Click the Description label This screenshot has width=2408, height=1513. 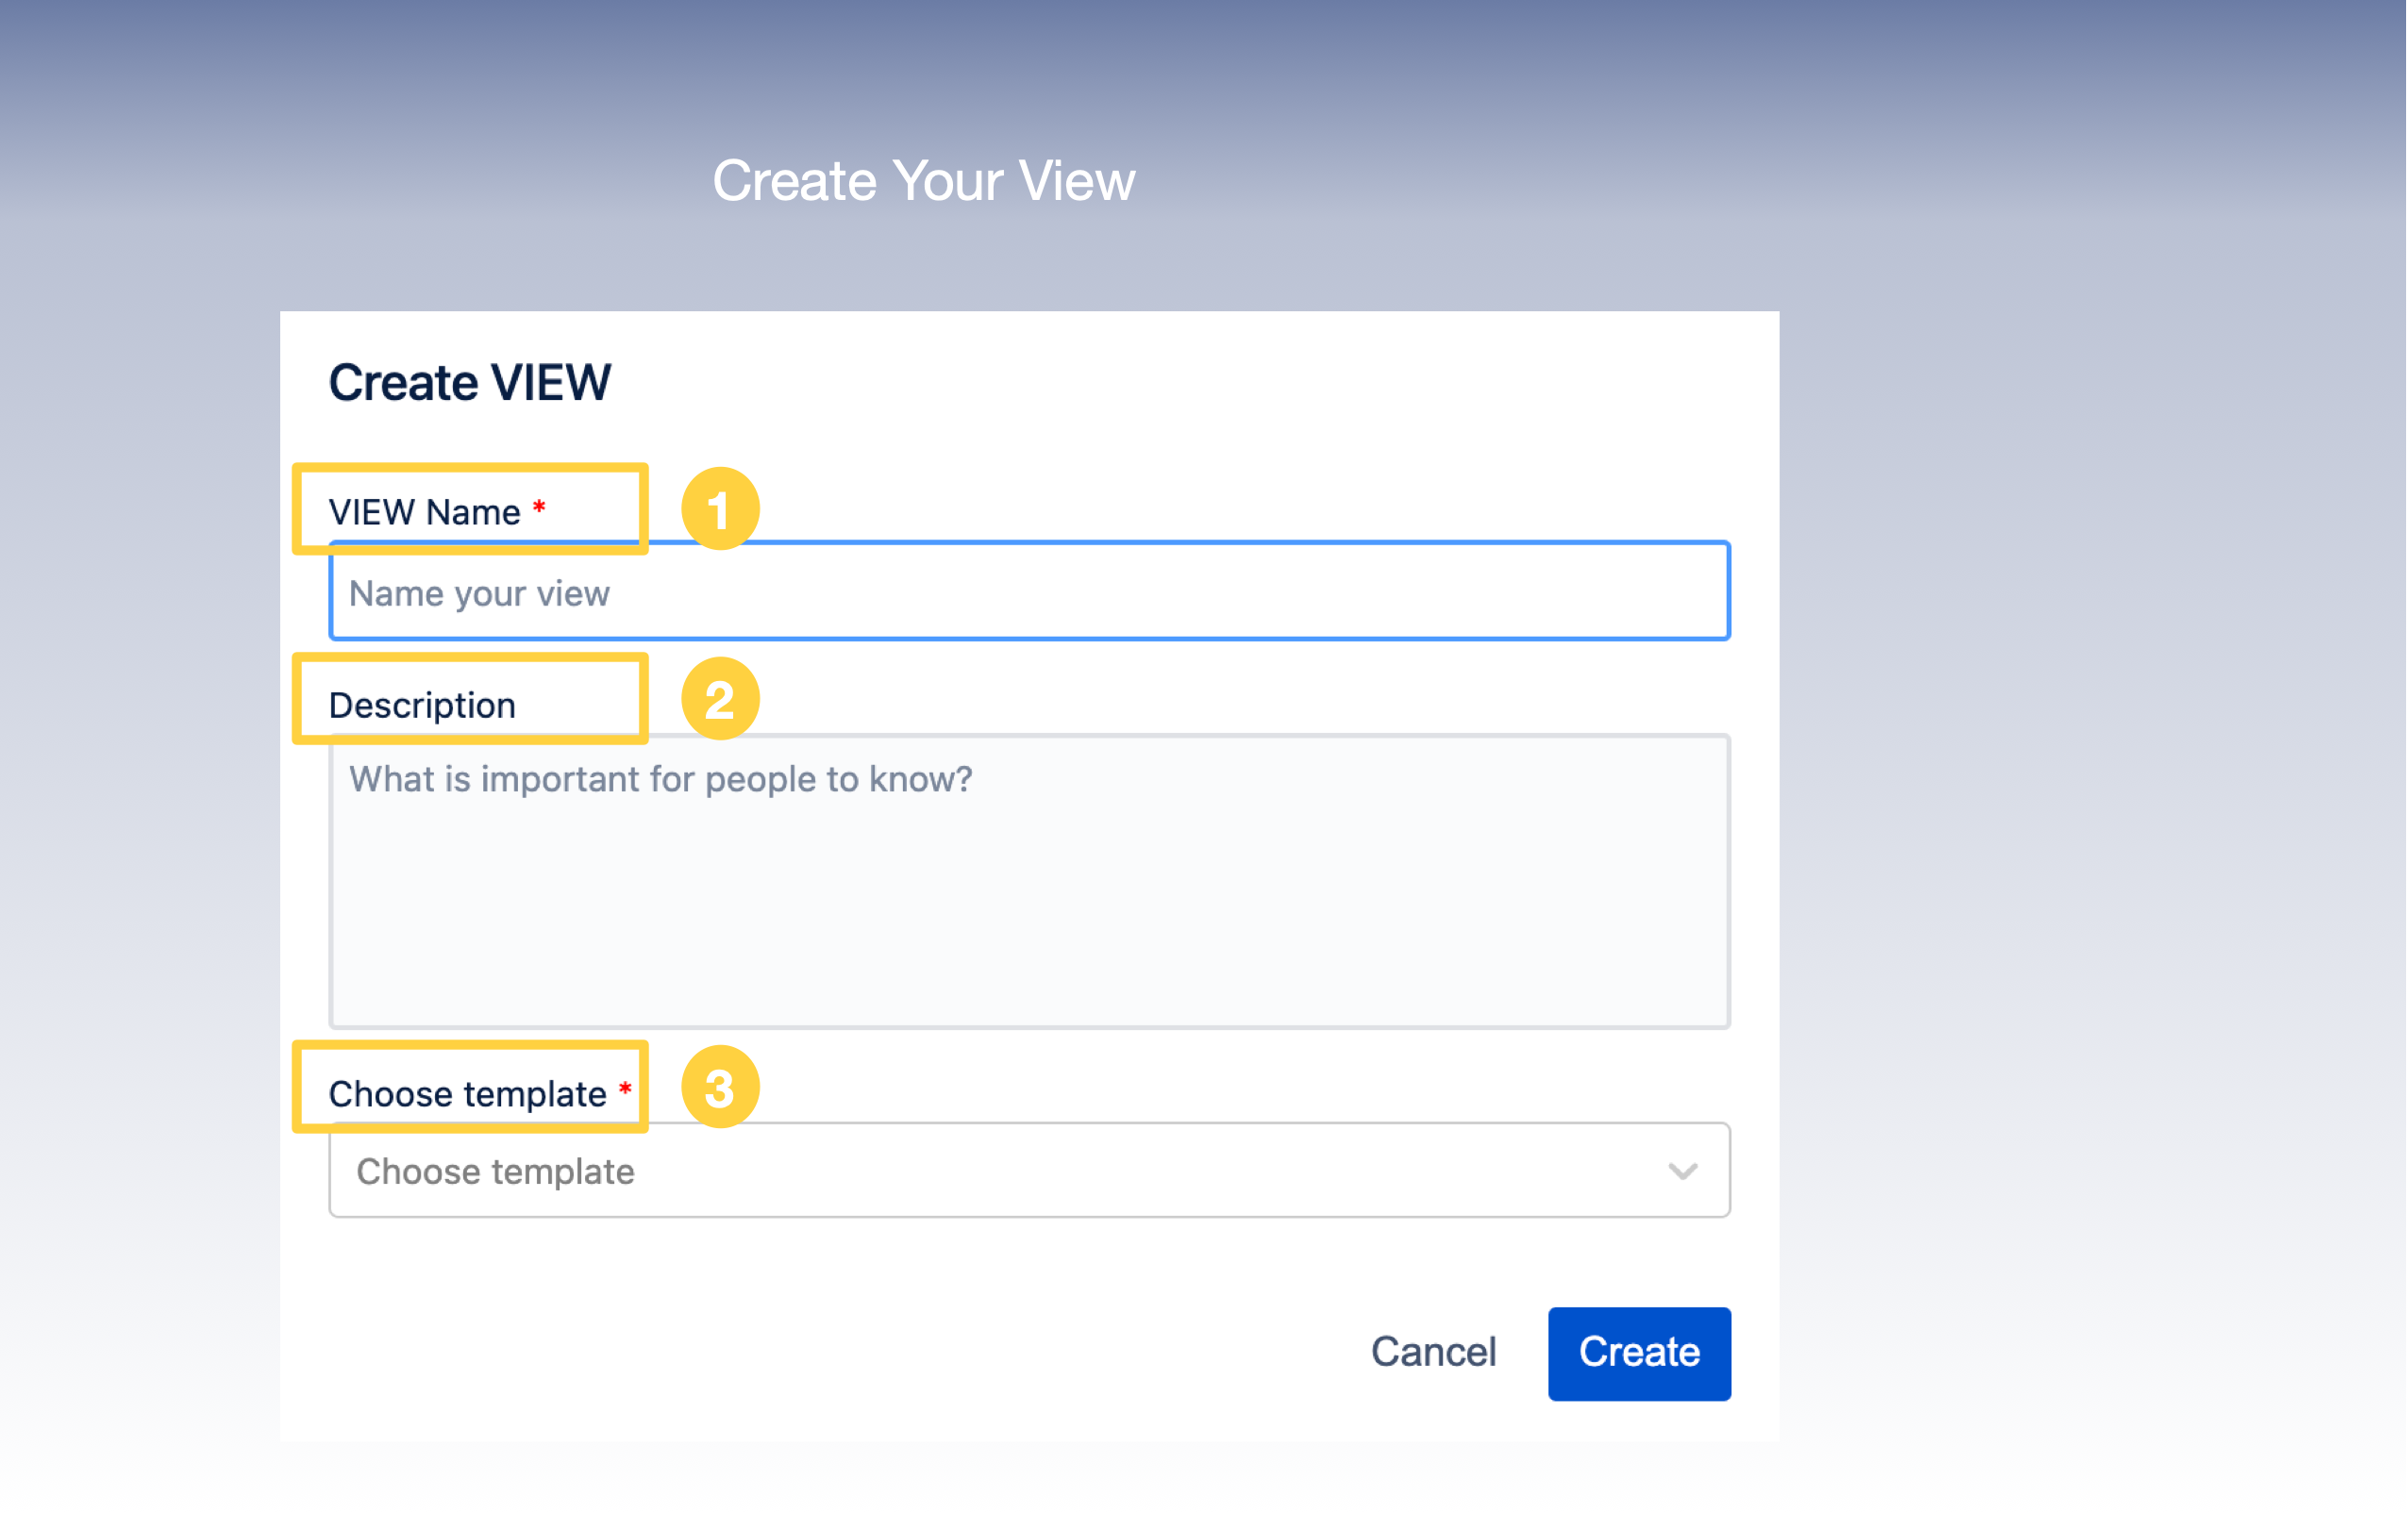coord(422,705)
